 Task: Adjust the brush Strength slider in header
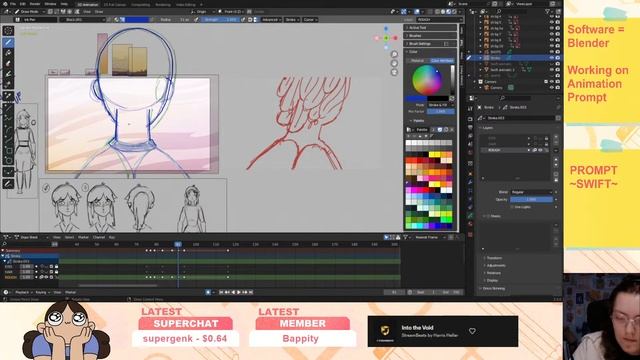point(220,20)
